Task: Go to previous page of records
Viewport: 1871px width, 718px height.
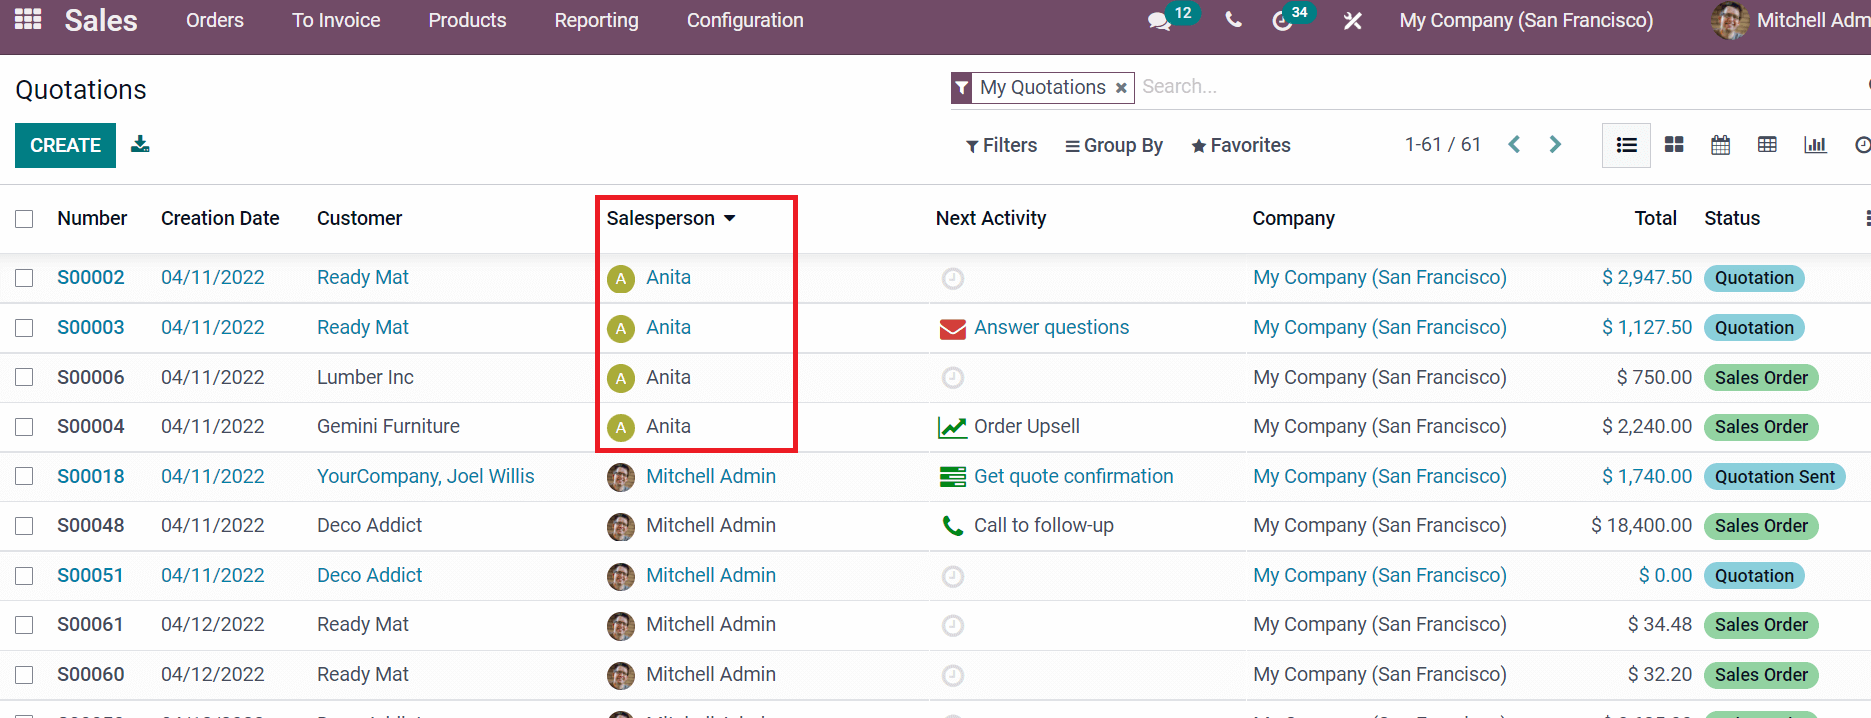Action: (1514, 144)
